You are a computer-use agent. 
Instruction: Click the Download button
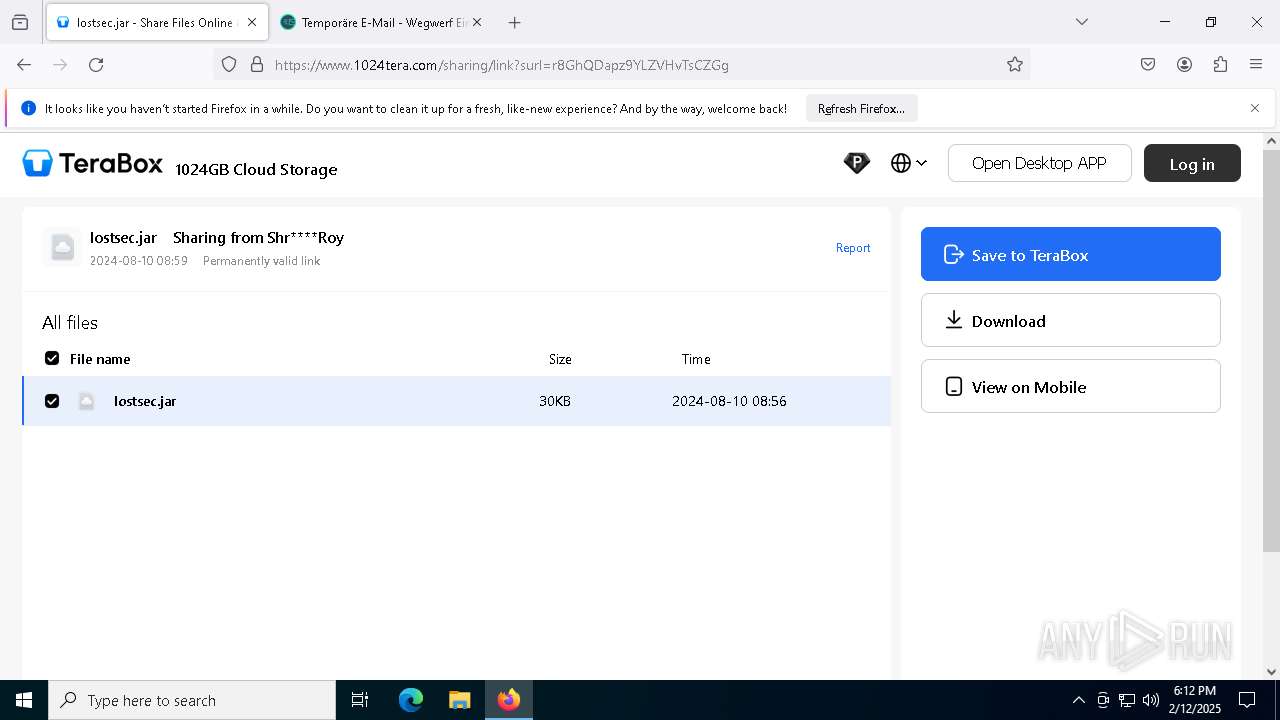pyautogui.click(x=1071, y=320)
